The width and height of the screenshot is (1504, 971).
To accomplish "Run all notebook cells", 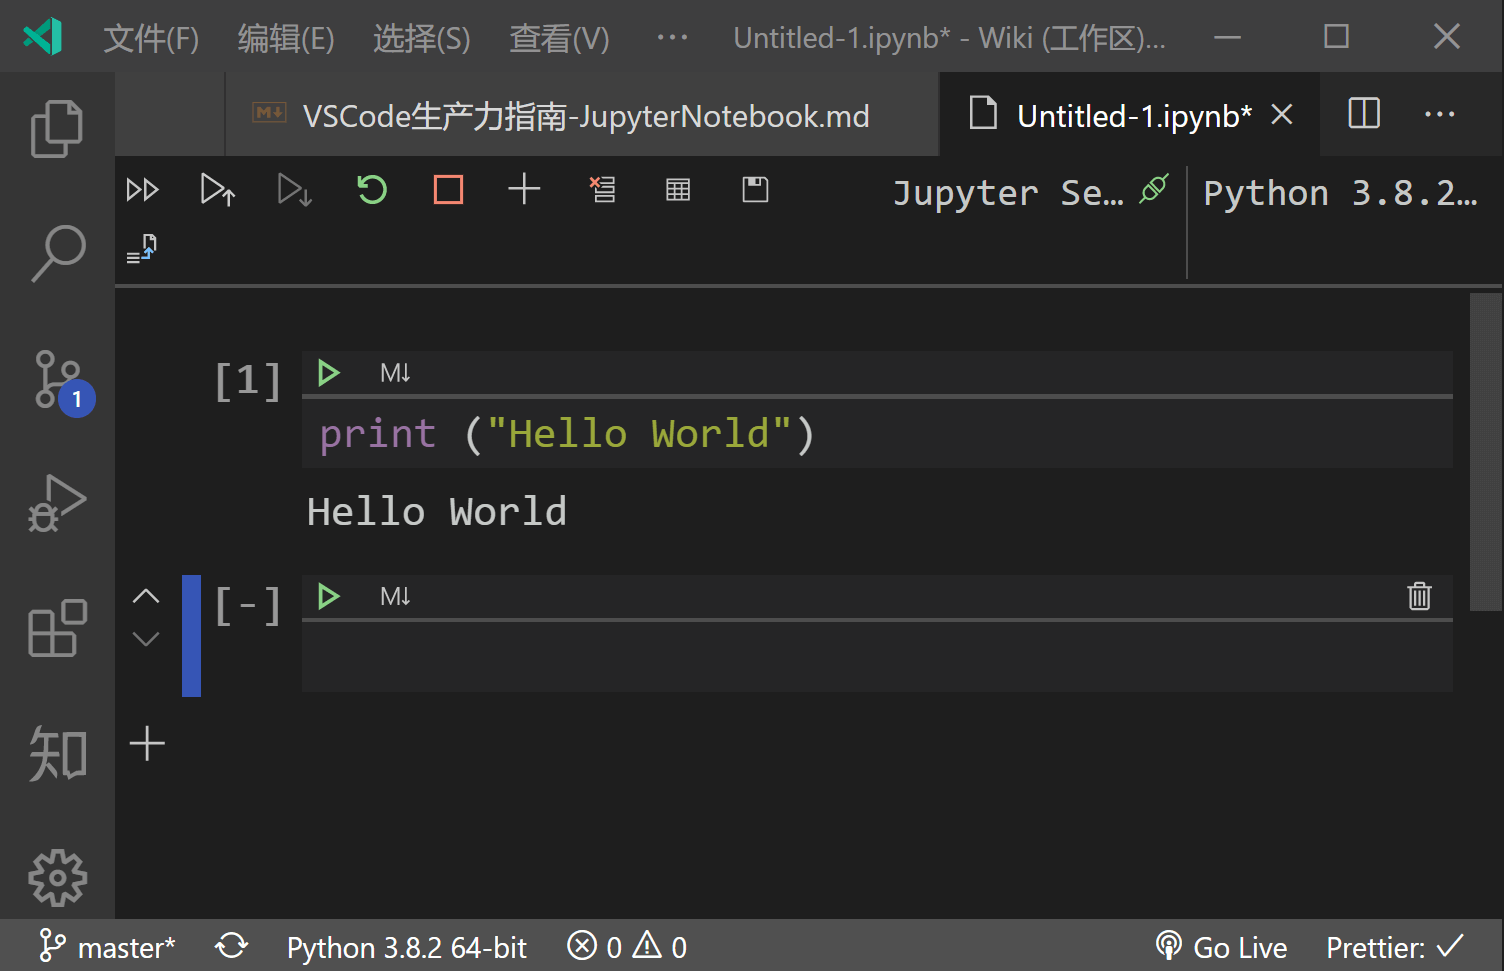I will tap(142, 190).
